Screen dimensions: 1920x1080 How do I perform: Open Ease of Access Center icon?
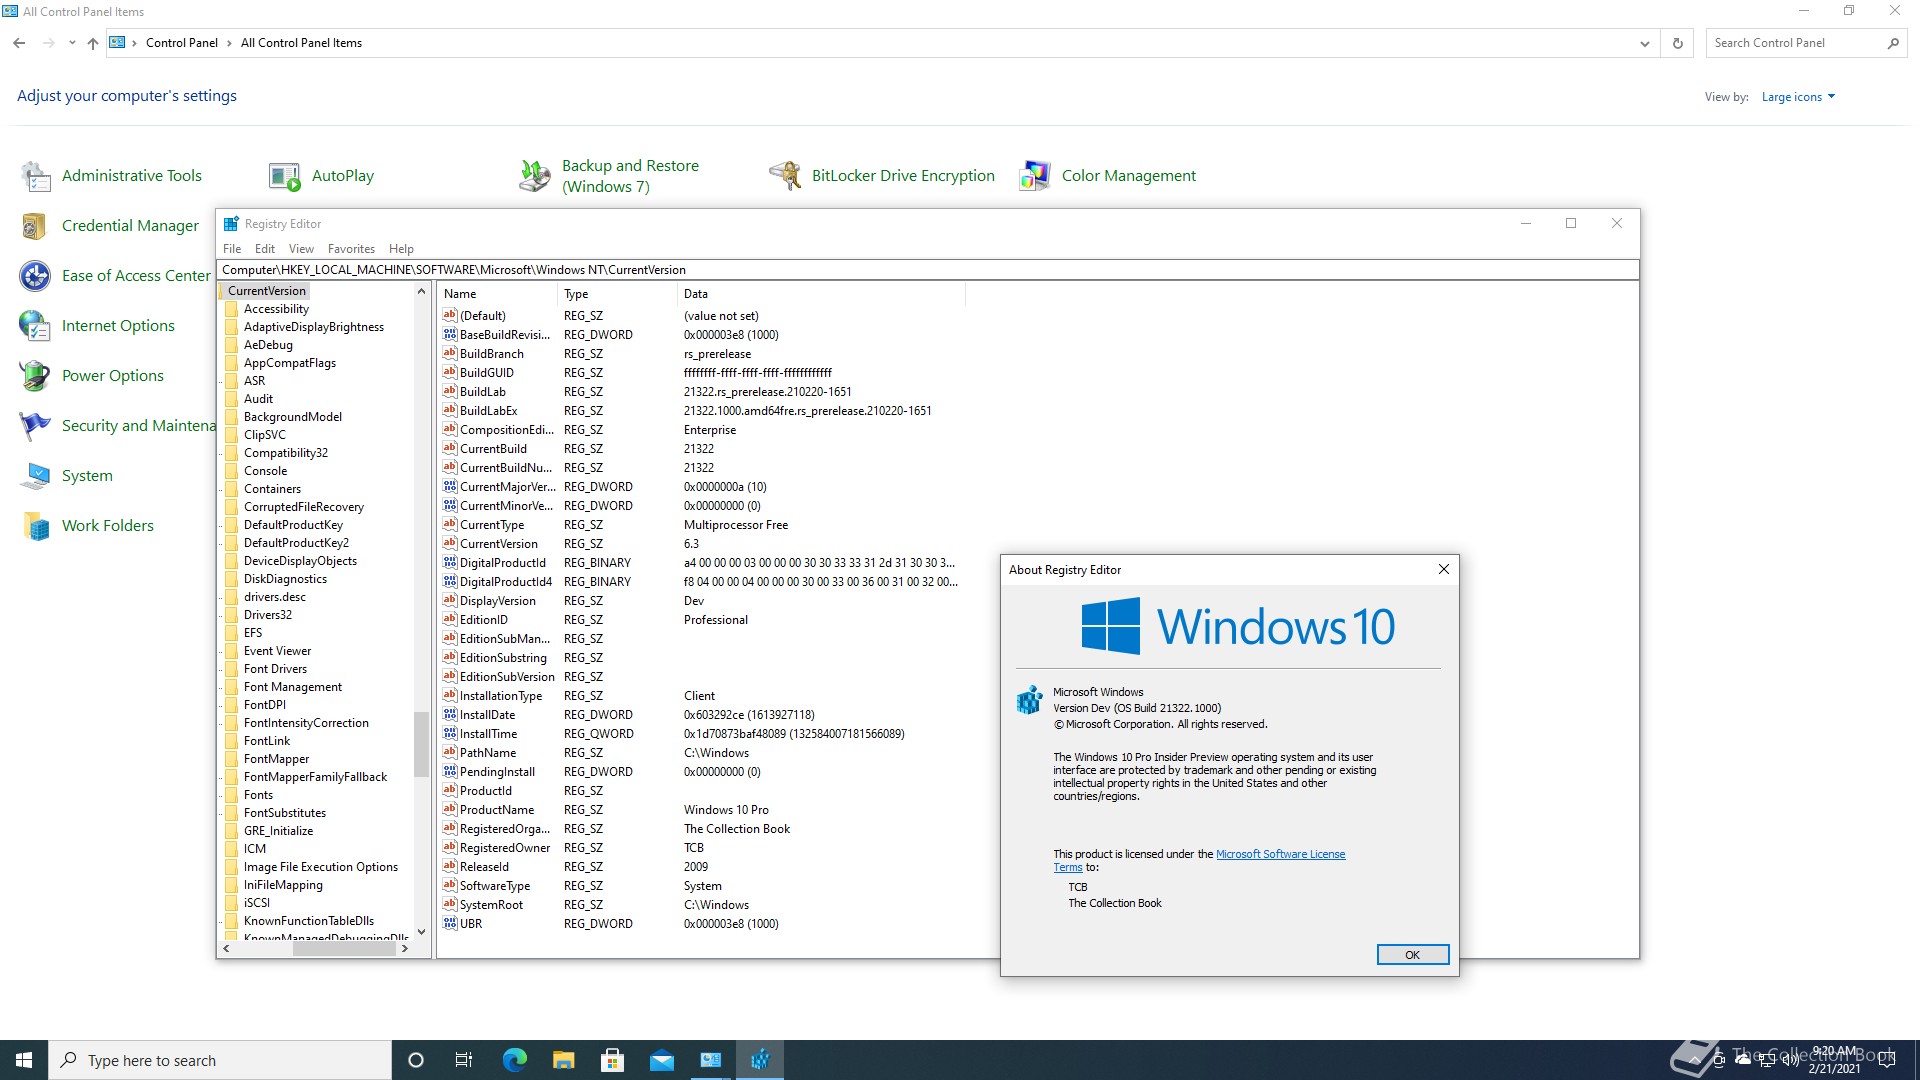(36, 276)
